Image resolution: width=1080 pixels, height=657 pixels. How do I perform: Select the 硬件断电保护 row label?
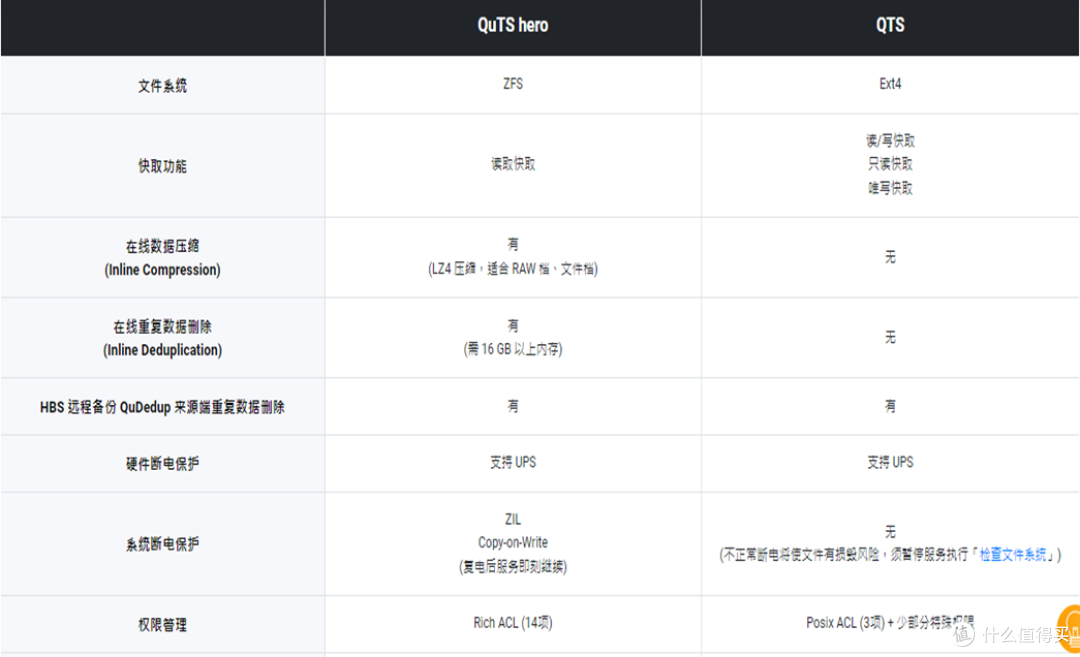(163, 463)
